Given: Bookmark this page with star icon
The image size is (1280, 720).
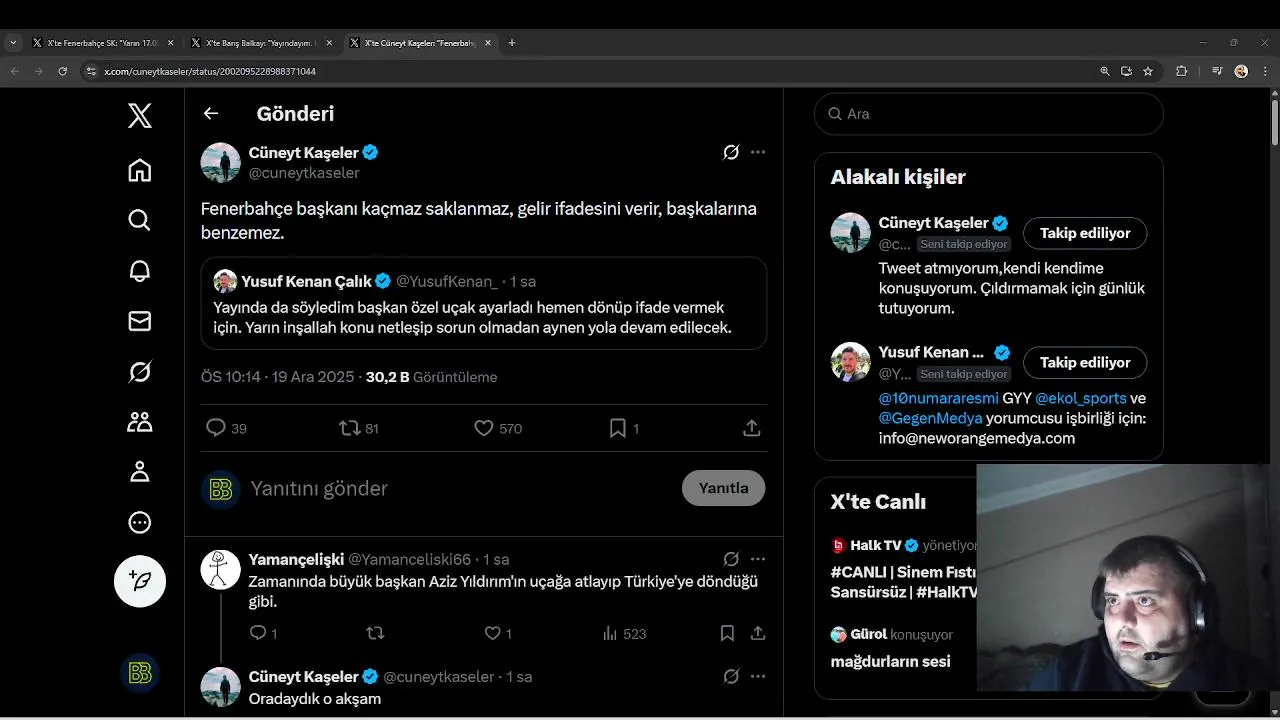Looking at the screenshot, I should click(1148, 71).
